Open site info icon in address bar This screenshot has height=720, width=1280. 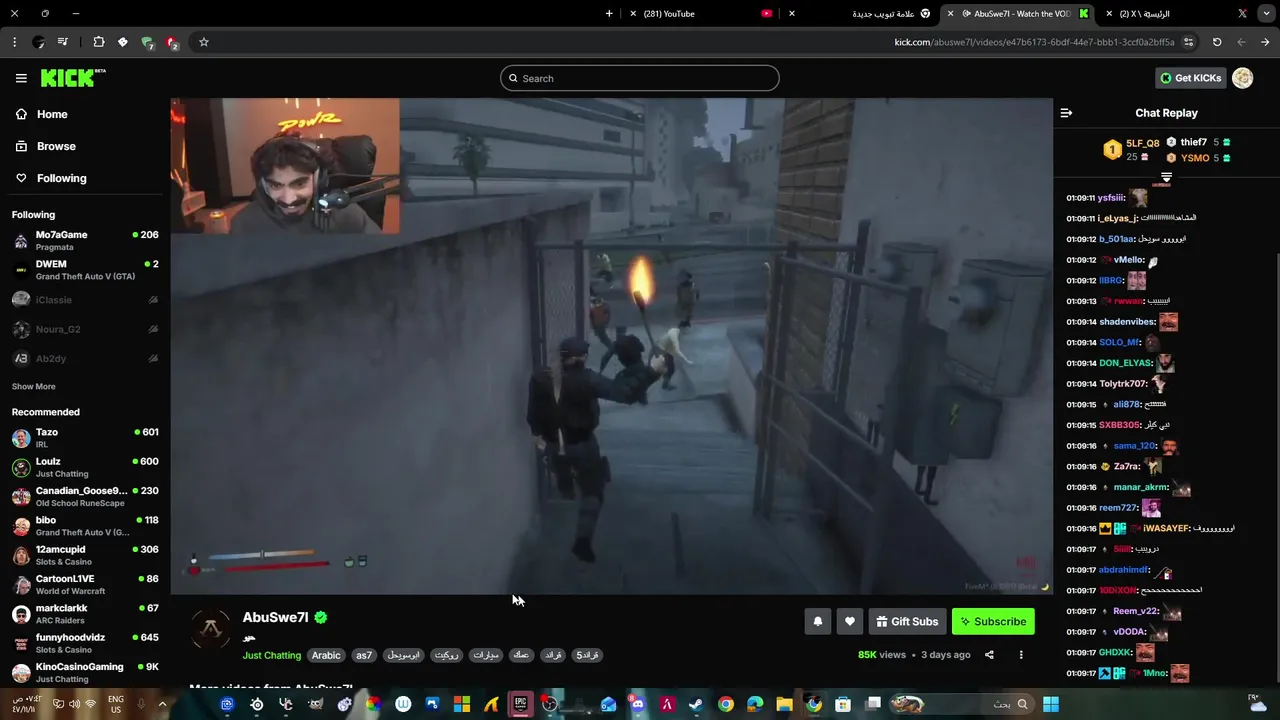tap(1188, 42)
